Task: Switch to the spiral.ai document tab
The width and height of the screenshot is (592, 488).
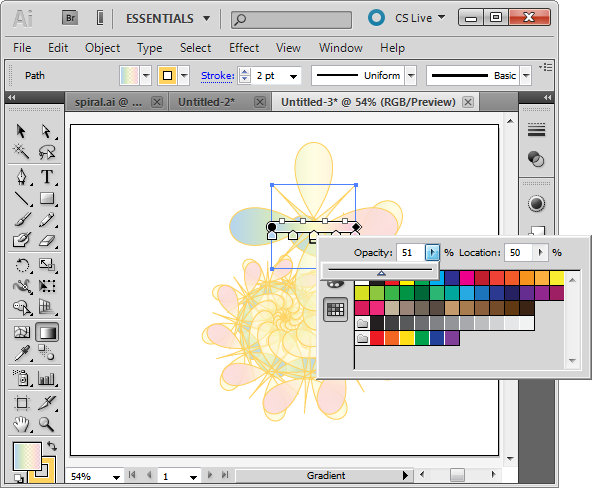Action: pos(108,102)
